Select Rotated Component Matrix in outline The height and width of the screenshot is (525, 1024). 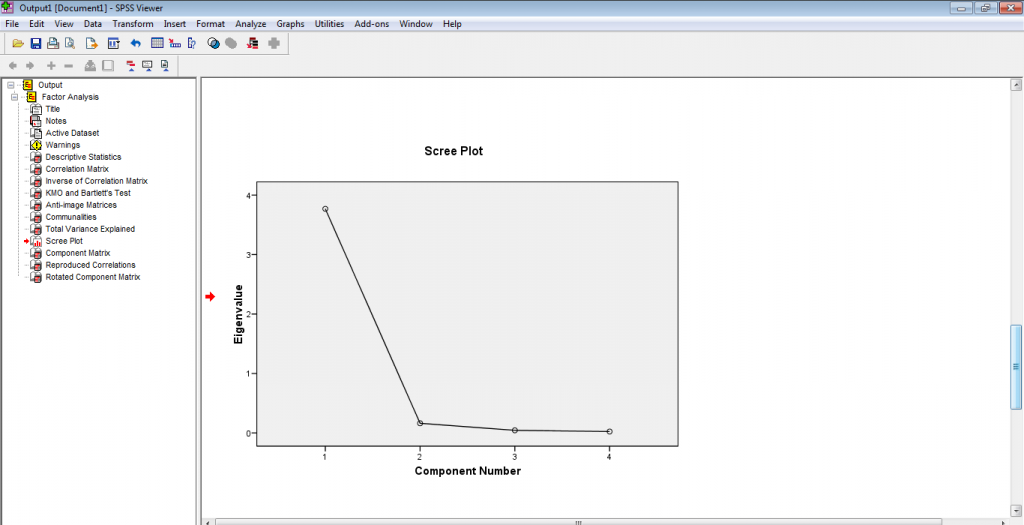[92, 277]
